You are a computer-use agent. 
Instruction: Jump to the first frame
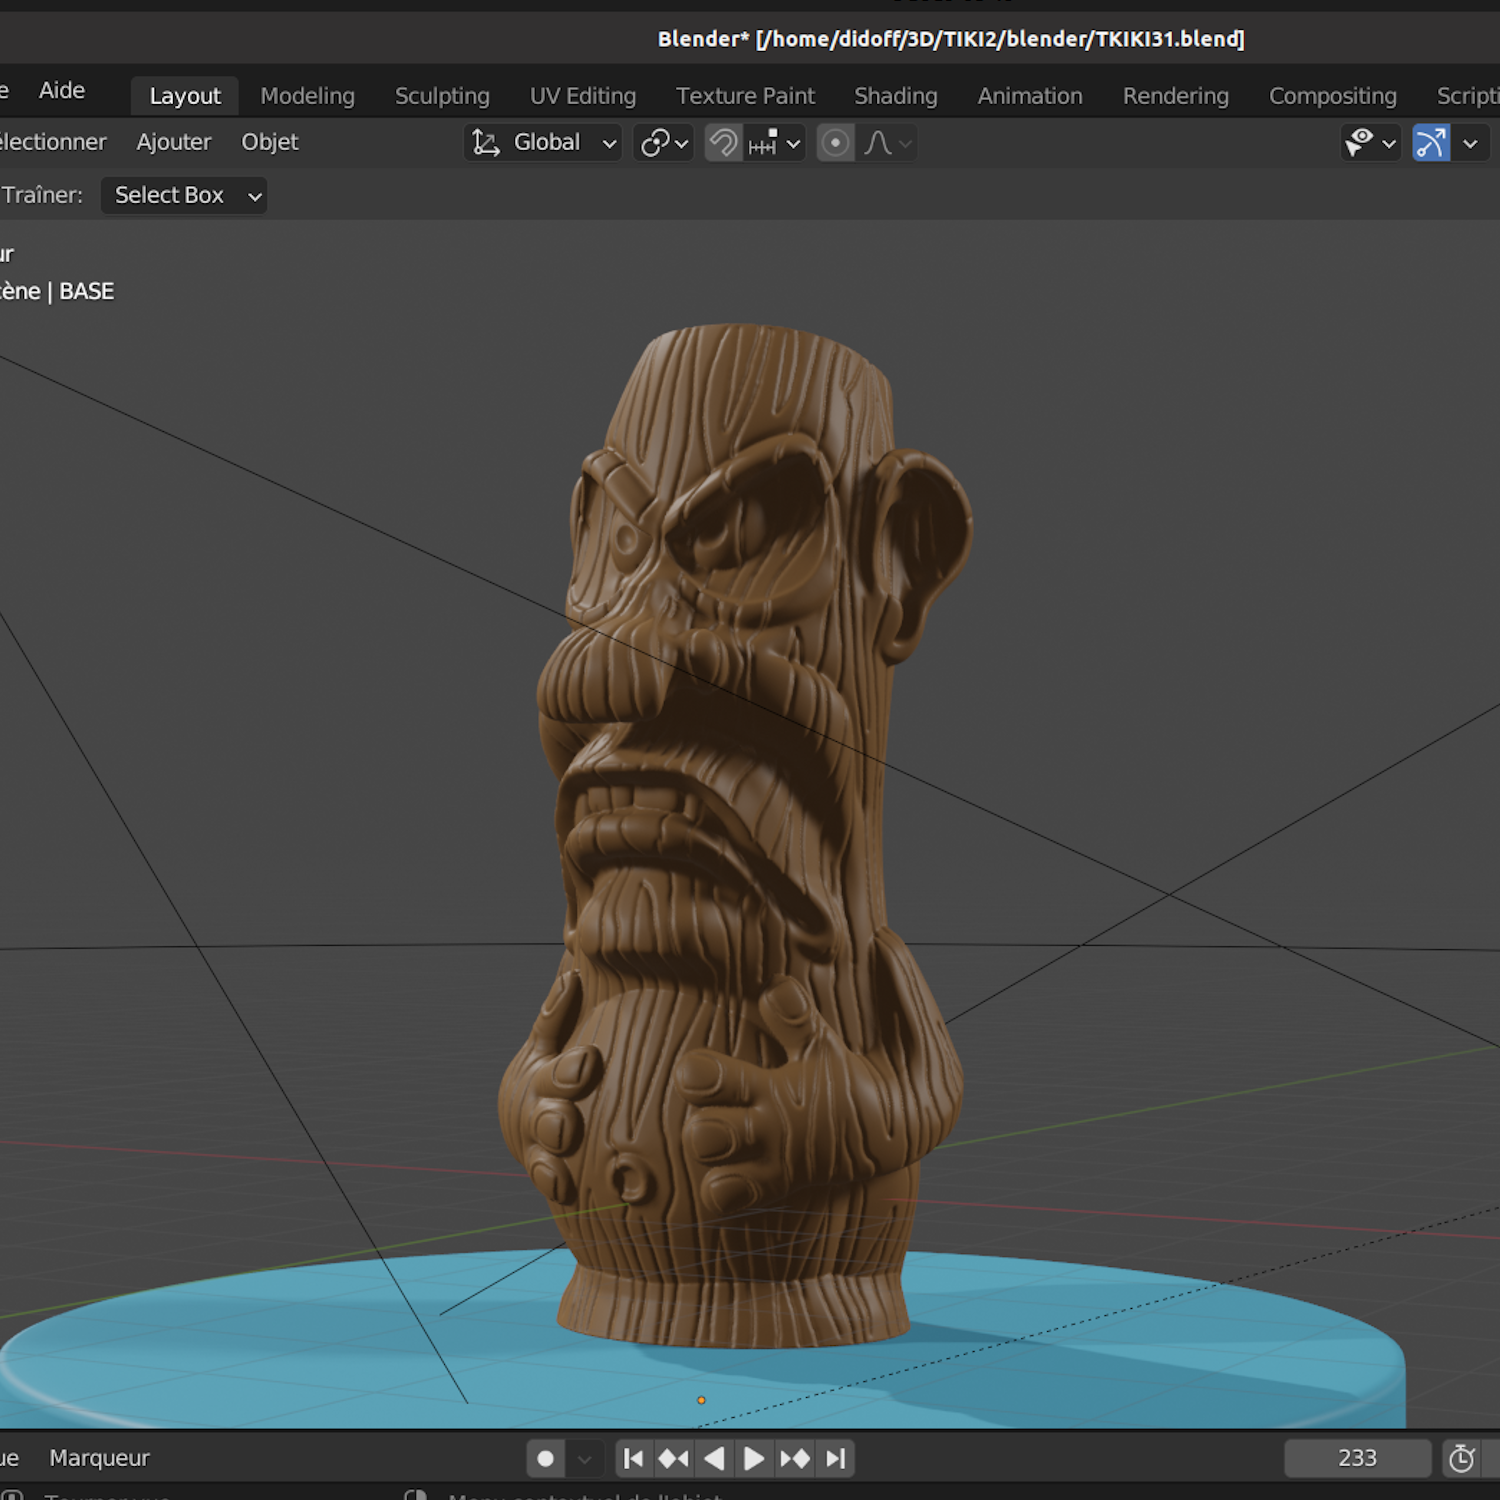point(633,1459)
